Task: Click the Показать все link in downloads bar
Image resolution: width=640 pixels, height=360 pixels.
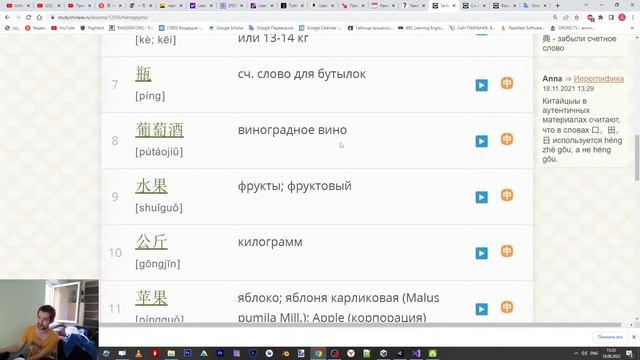Action: pyautogui.click(x=610, y=337)
